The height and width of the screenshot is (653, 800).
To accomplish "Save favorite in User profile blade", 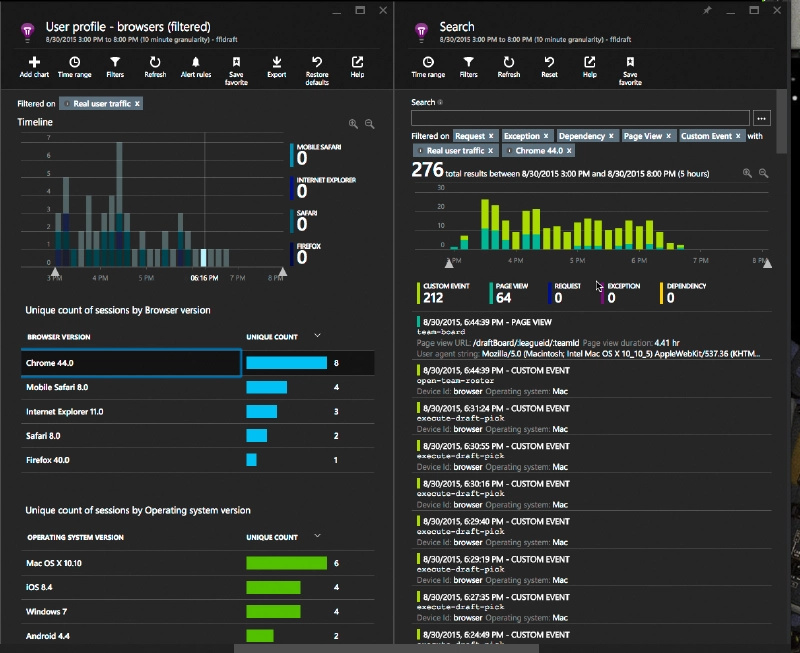I will click(x=236, y=71).
